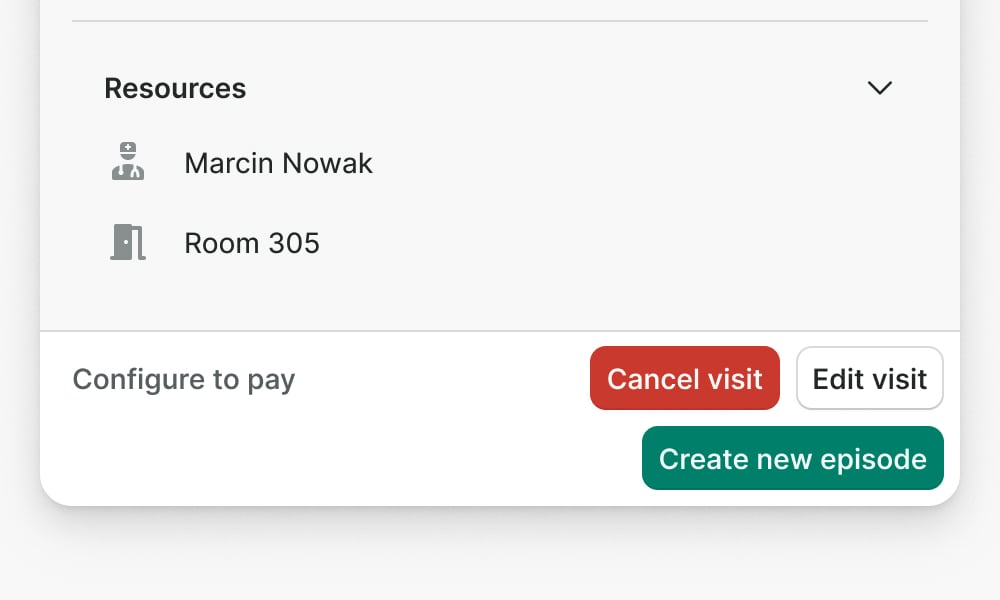
Task: Click the doctor icon beside Marcin Nowak
Action: coord(127,162)
